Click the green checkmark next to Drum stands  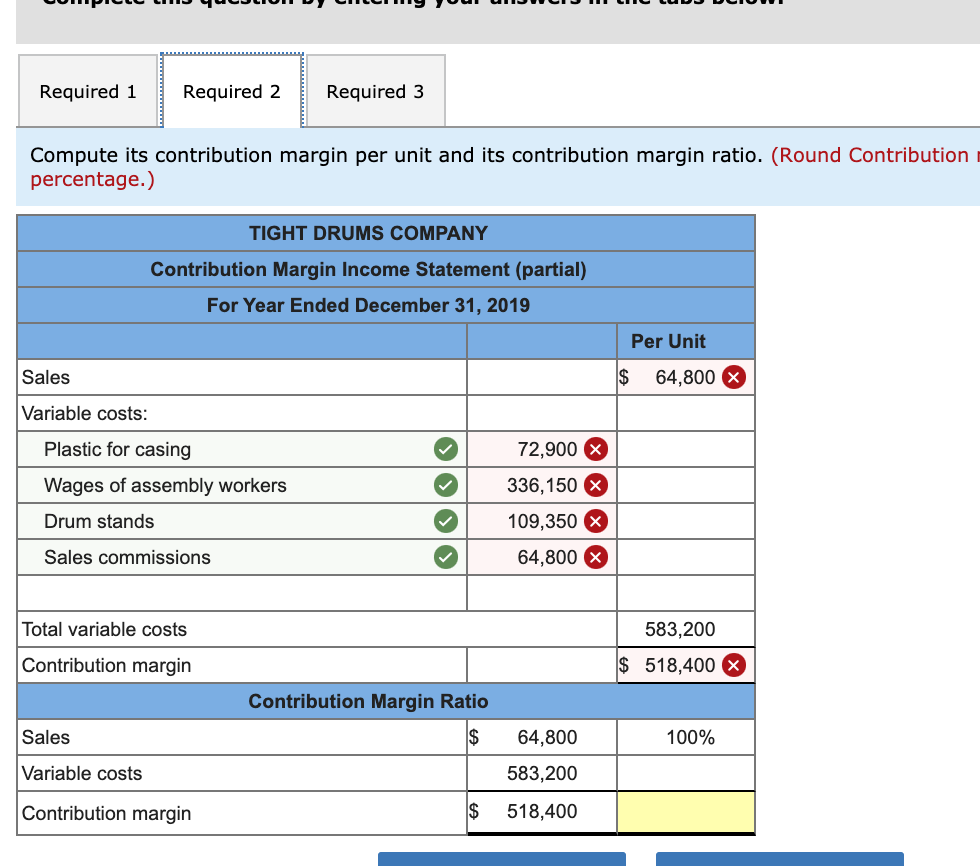(445, 521)
